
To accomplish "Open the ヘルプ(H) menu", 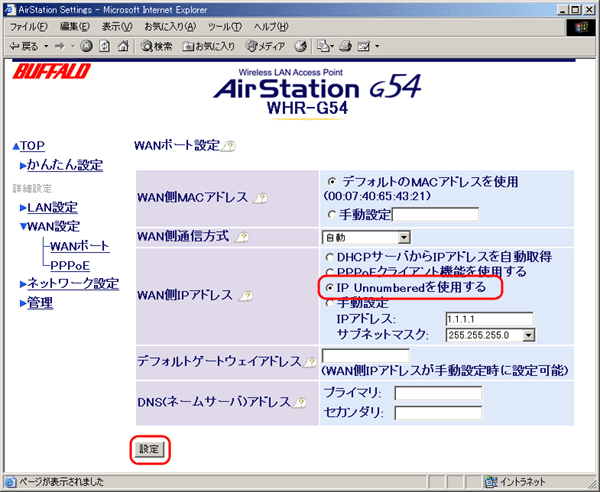I will coord(271,27).
